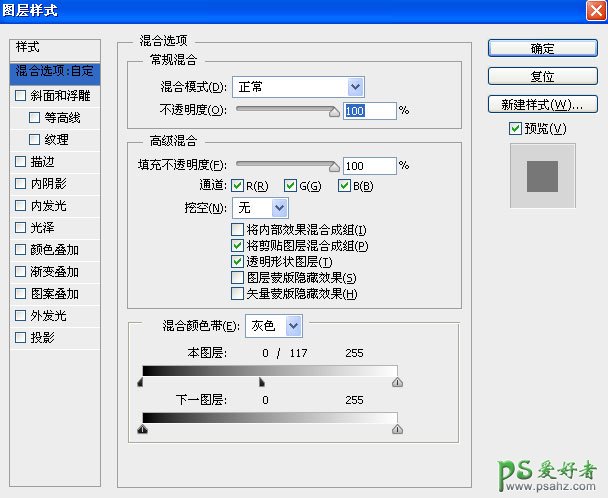This screenshot has width=608, height=498.
Task: Click the 新建样式(W)... button
Action: pos(542,104)
